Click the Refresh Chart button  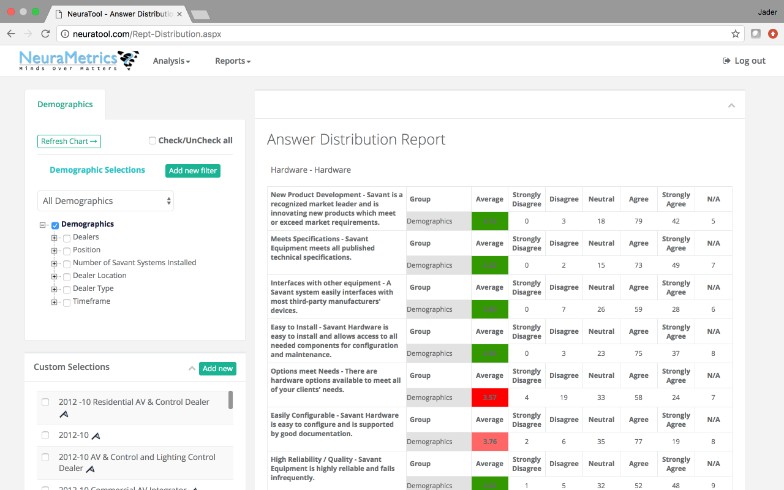(69, 142)
